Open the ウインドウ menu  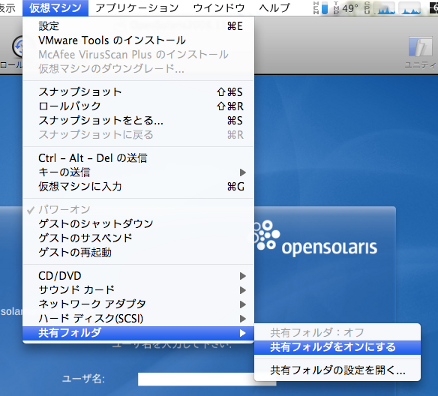coord(219,8)
